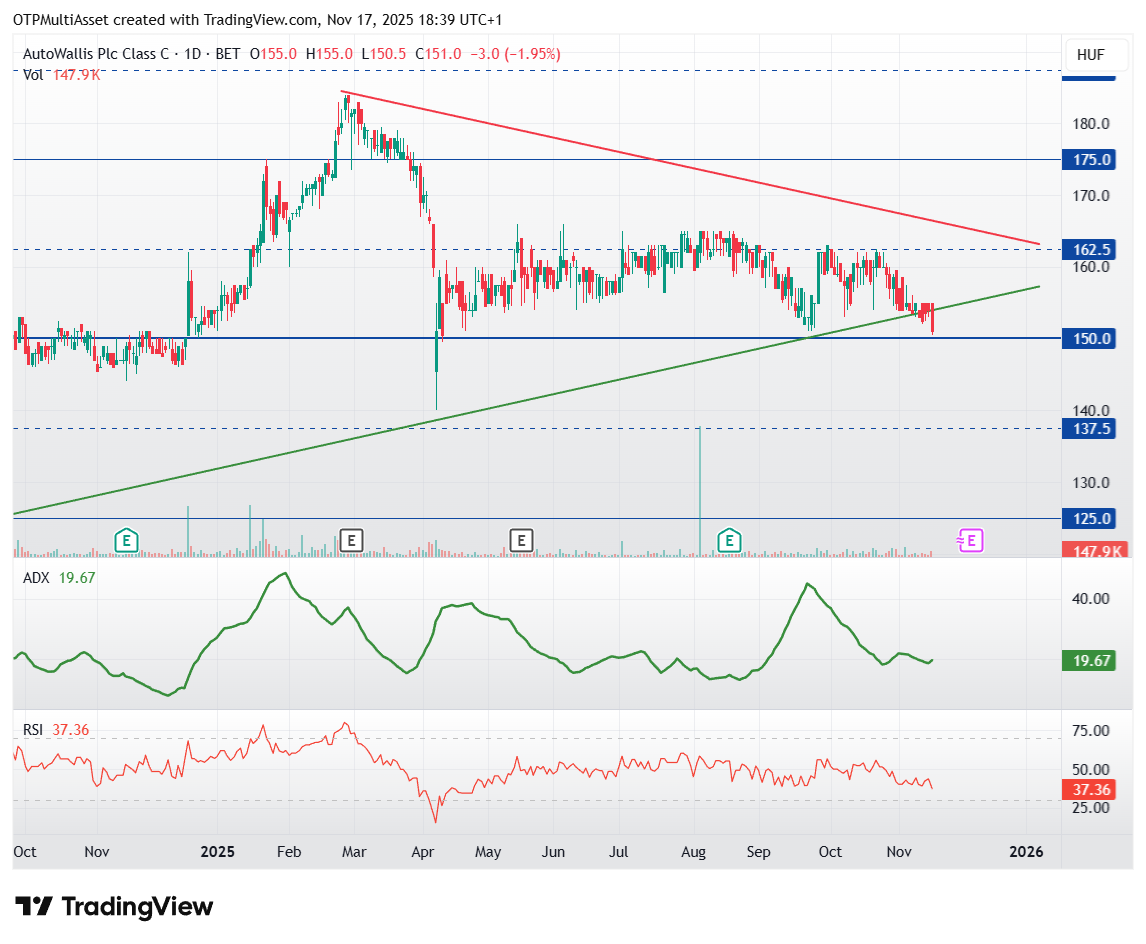Click the green earnings icon near August
Screen dimensions: 1146x944
731,541
